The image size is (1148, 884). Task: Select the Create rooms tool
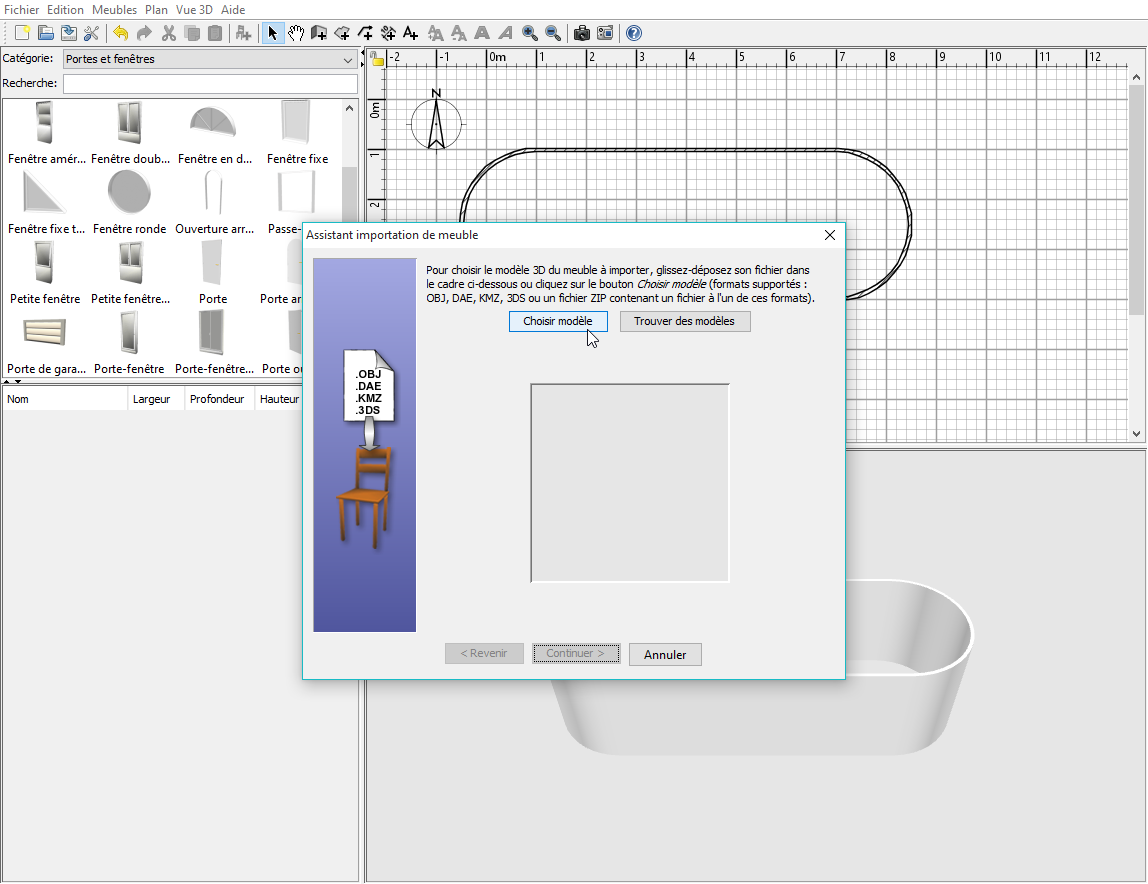tap(342, 33)
